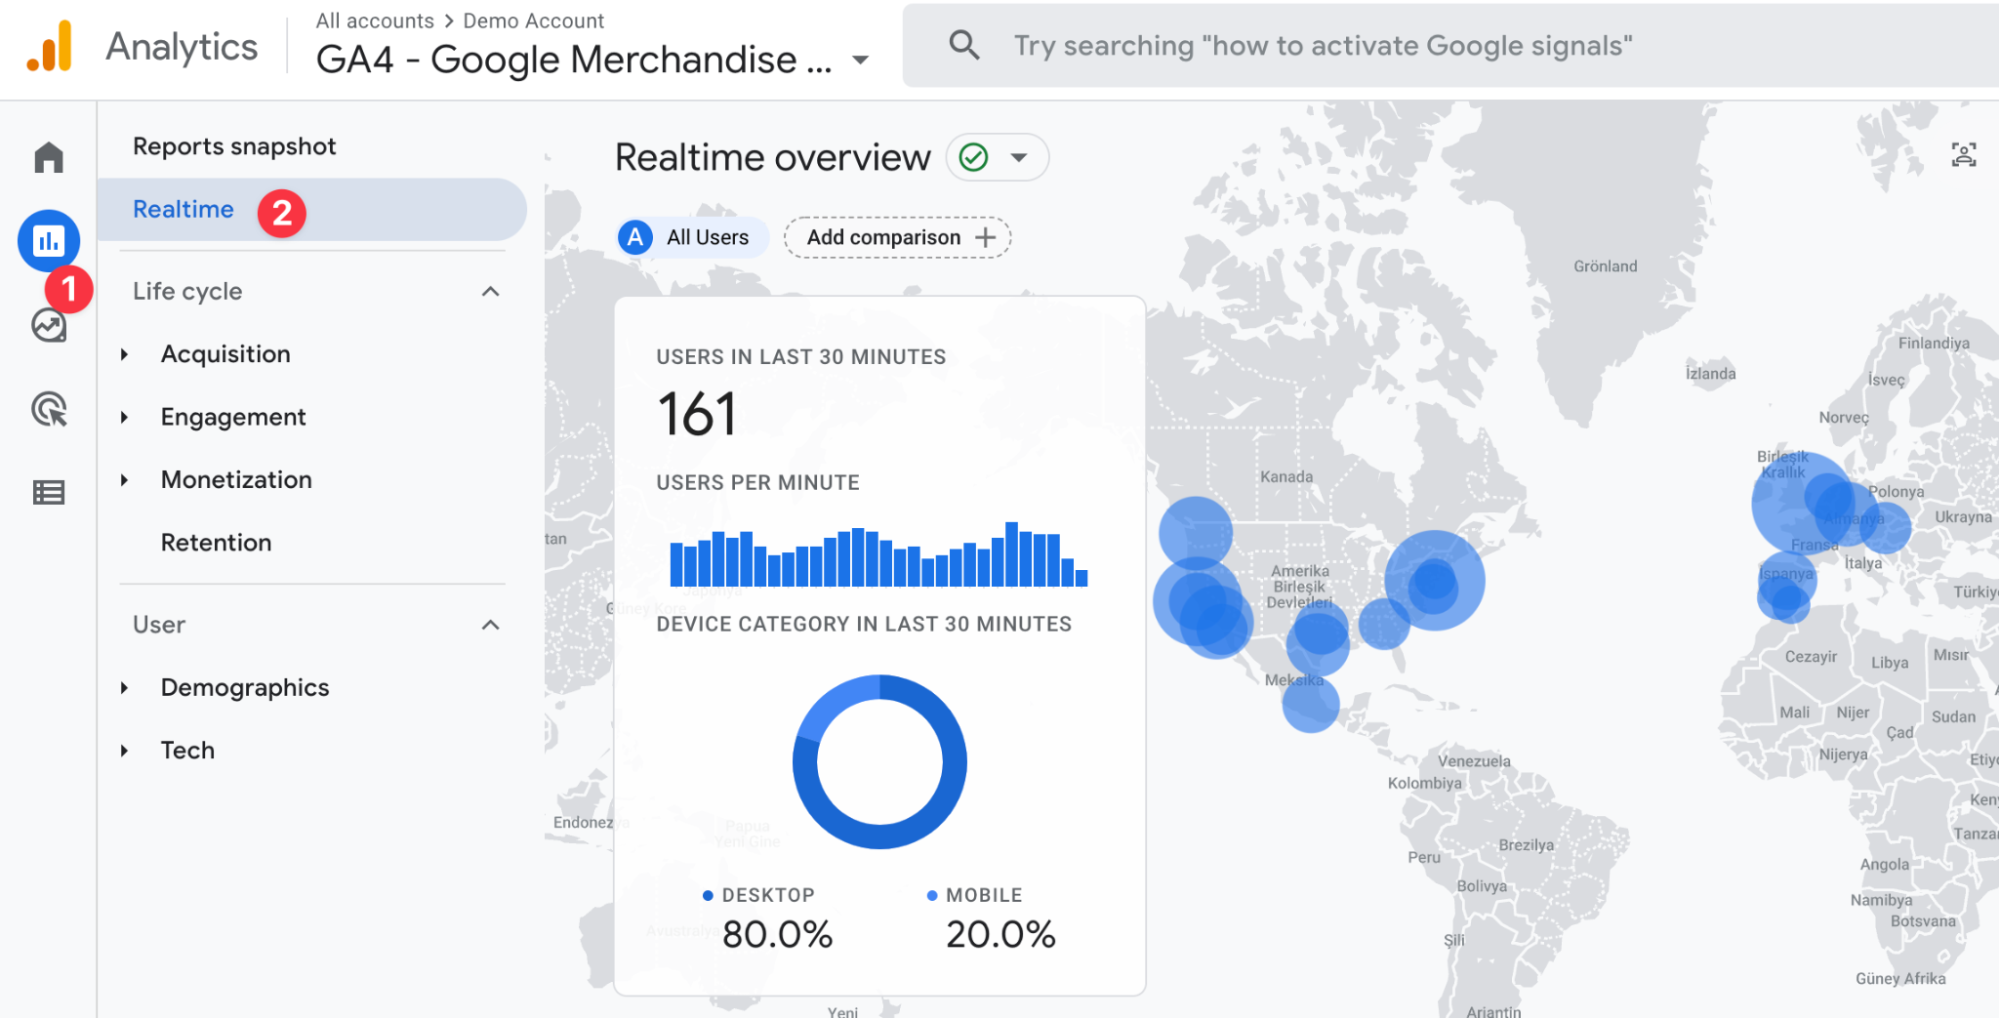1999x1019 pixels.
Task: Click the 'Cezayir' map label
Action: 1811,657
